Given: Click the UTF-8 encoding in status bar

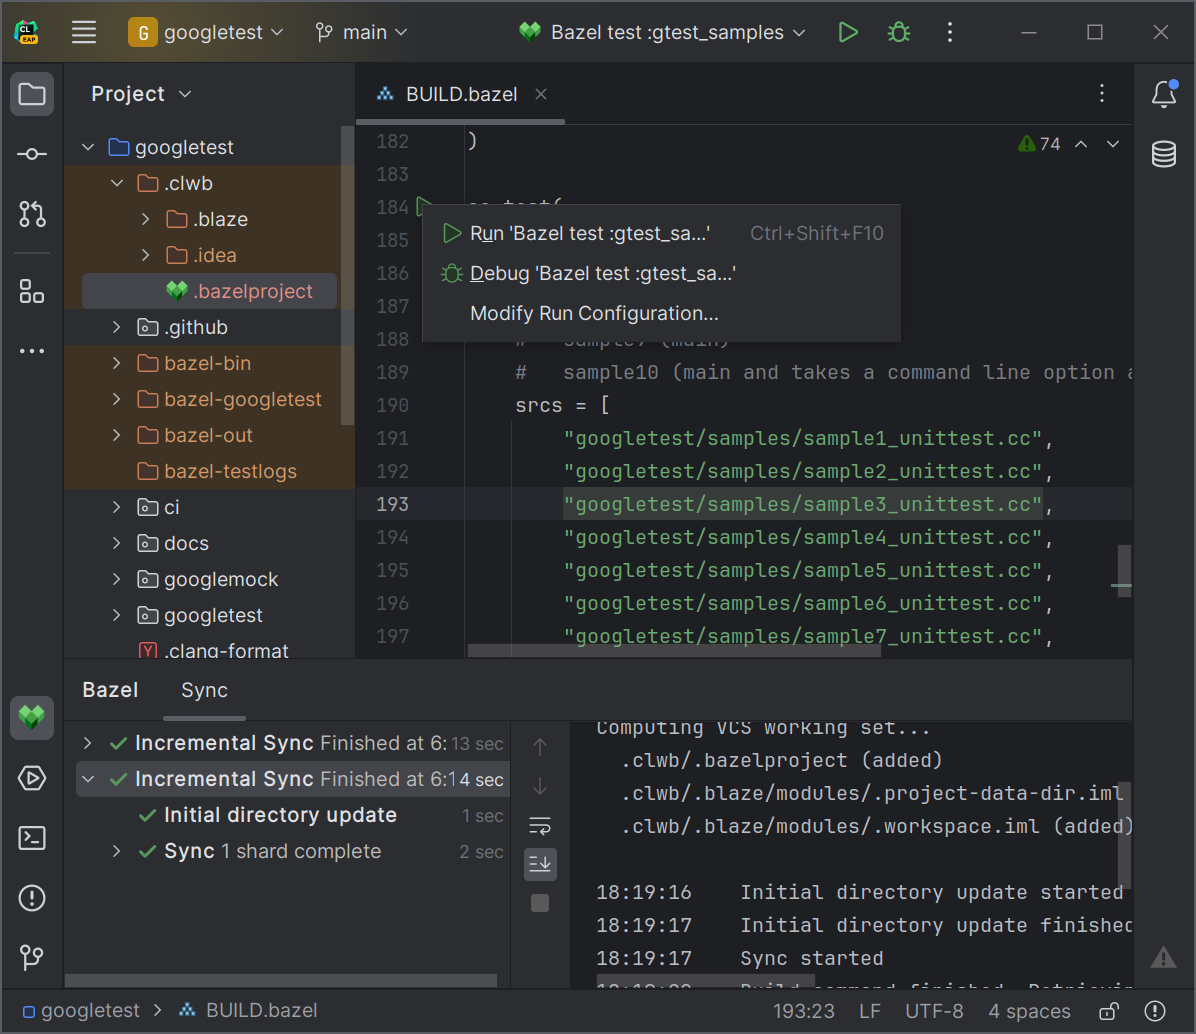Looking at the screenshot, I should tap(934, 1011).
